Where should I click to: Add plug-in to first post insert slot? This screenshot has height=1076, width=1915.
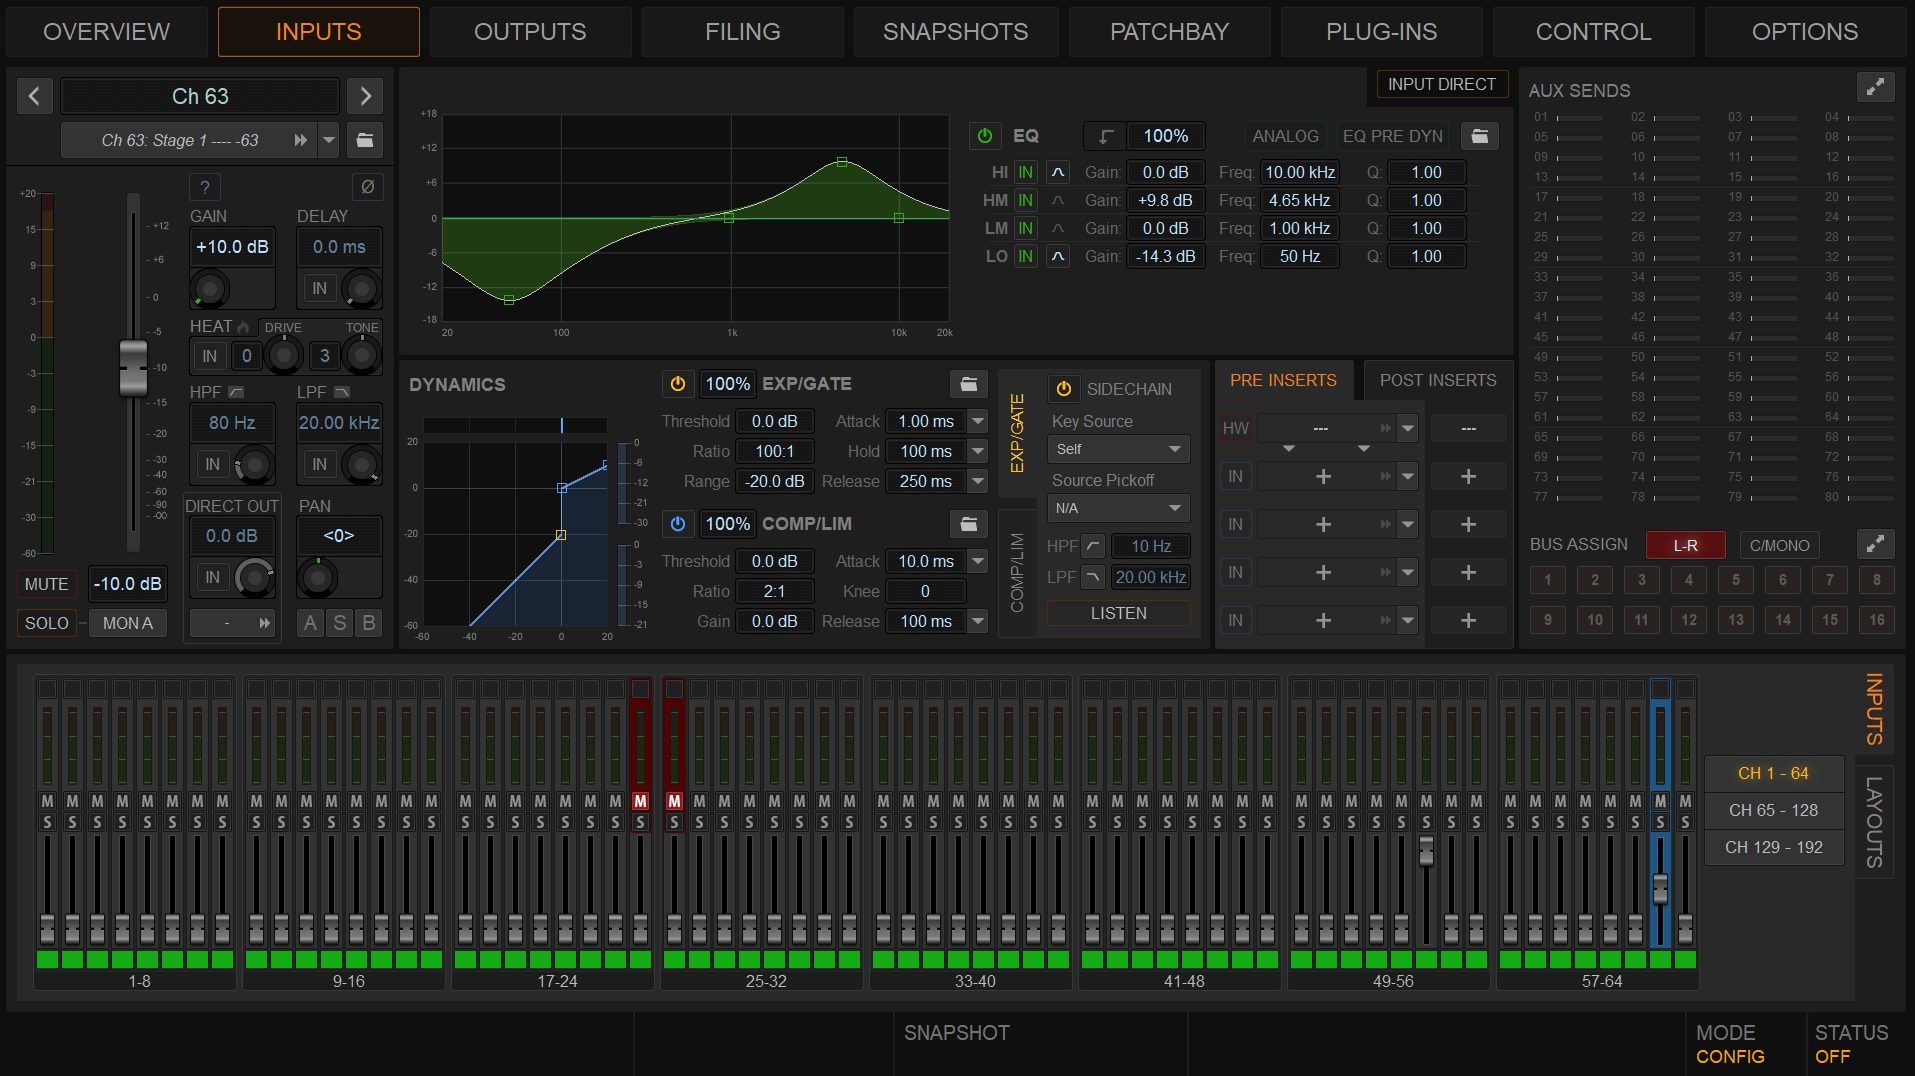[x=1468, y=477]
